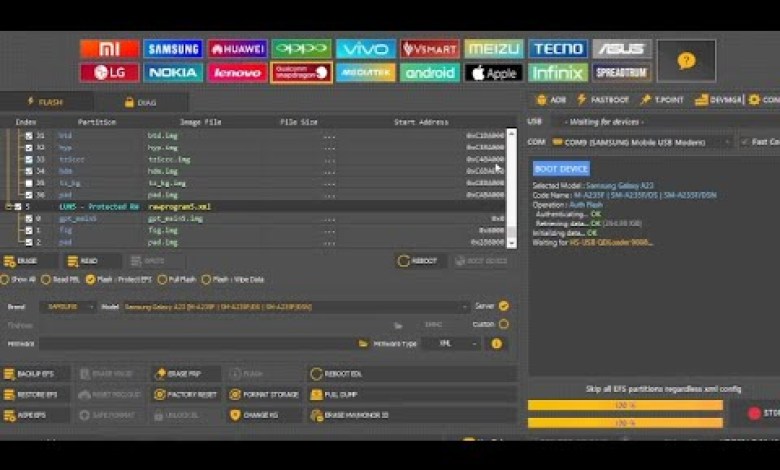The width and height of the screenshot is (780, 470).
Task: Open the COM port dropdown
Action: click(x=641, y=142)
